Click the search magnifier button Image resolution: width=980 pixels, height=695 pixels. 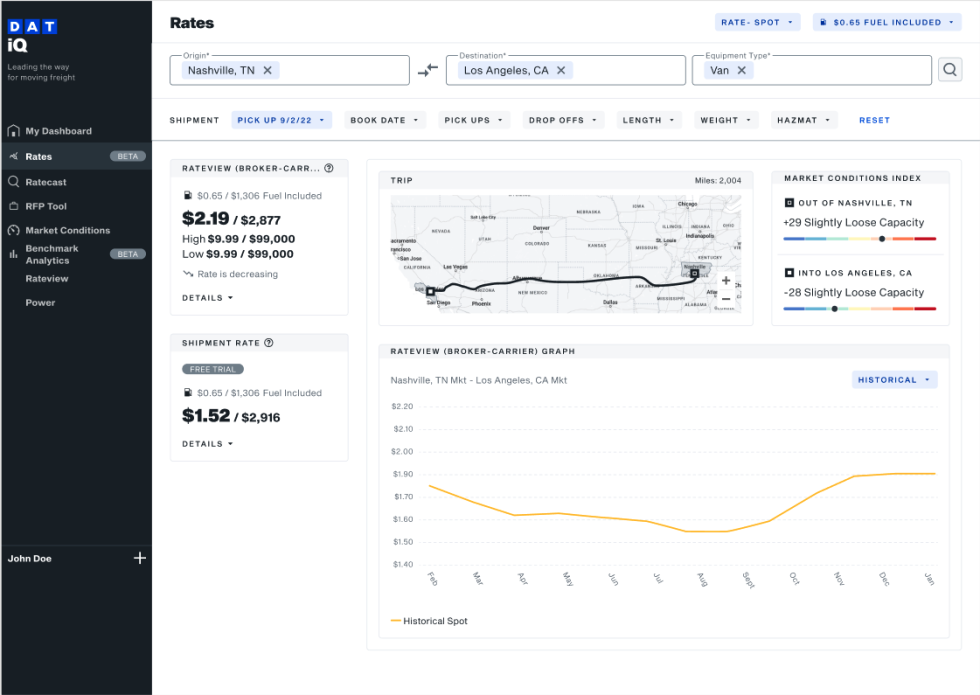[x=949, y=70]
